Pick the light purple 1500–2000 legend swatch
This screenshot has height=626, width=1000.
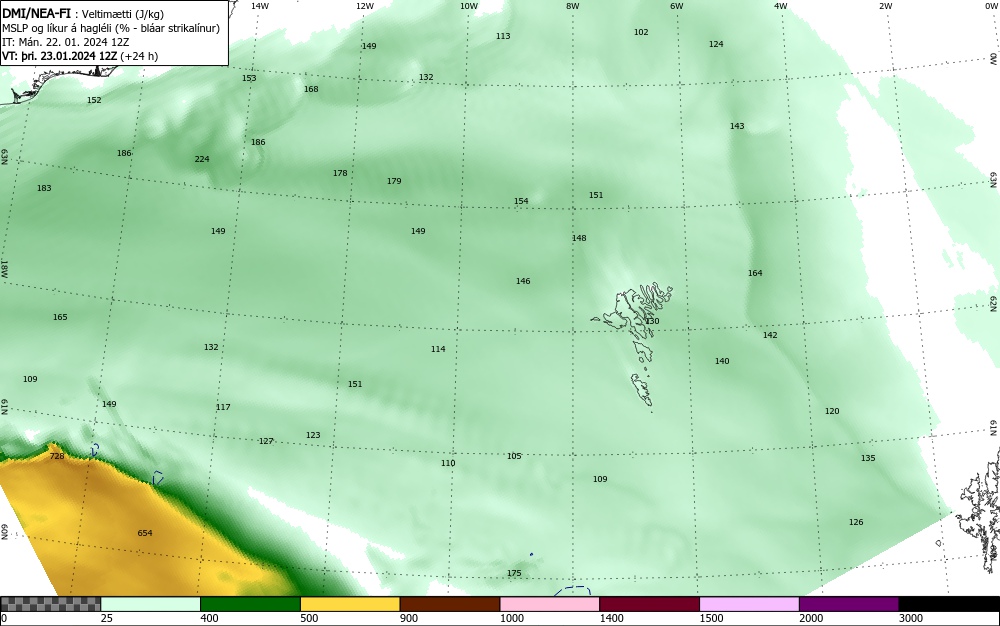[749, 604]
